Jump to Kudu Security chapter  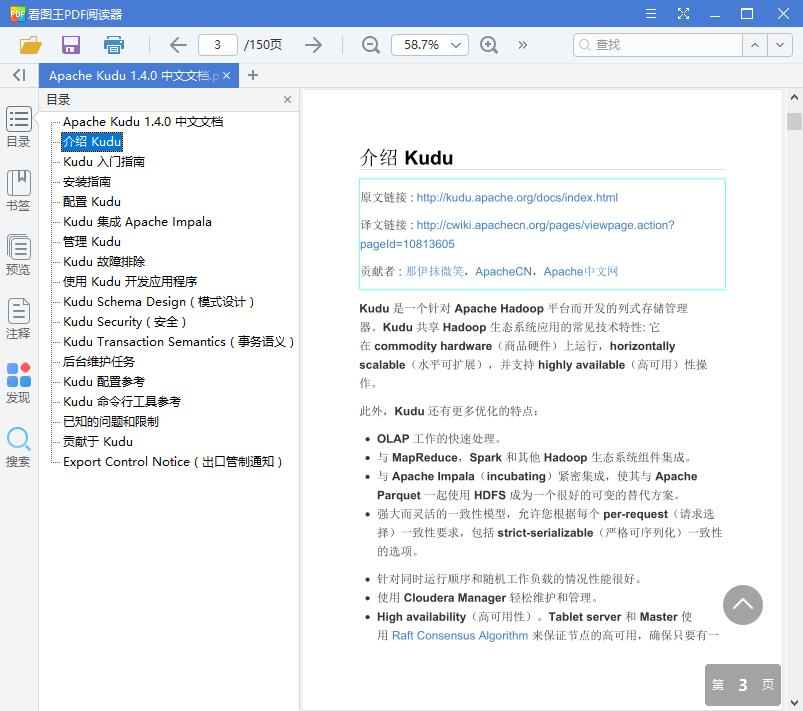(x=124, y=322)
